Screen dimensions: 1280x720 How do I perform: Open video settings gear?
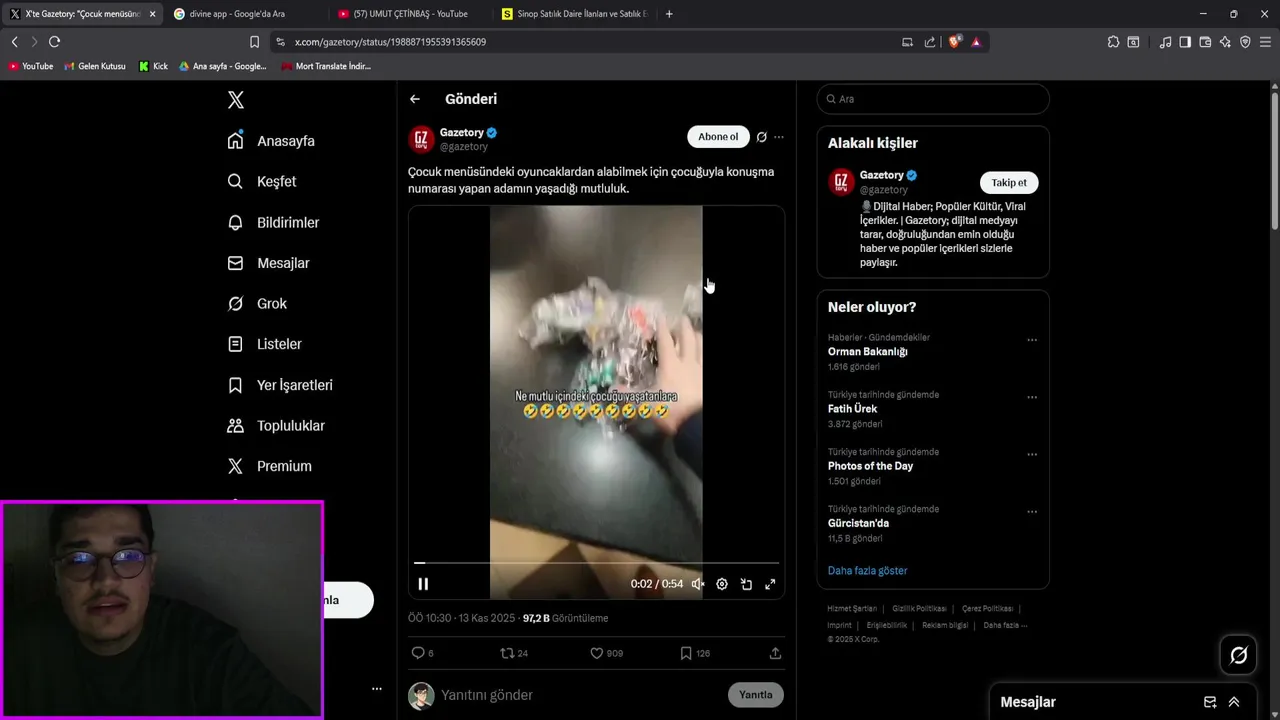click(x=722, y=584)
